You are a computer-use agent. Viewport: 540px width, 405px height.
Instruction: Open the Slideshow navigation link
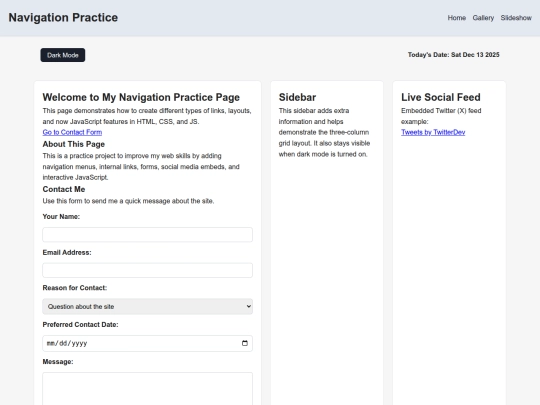tap(516, 18)
